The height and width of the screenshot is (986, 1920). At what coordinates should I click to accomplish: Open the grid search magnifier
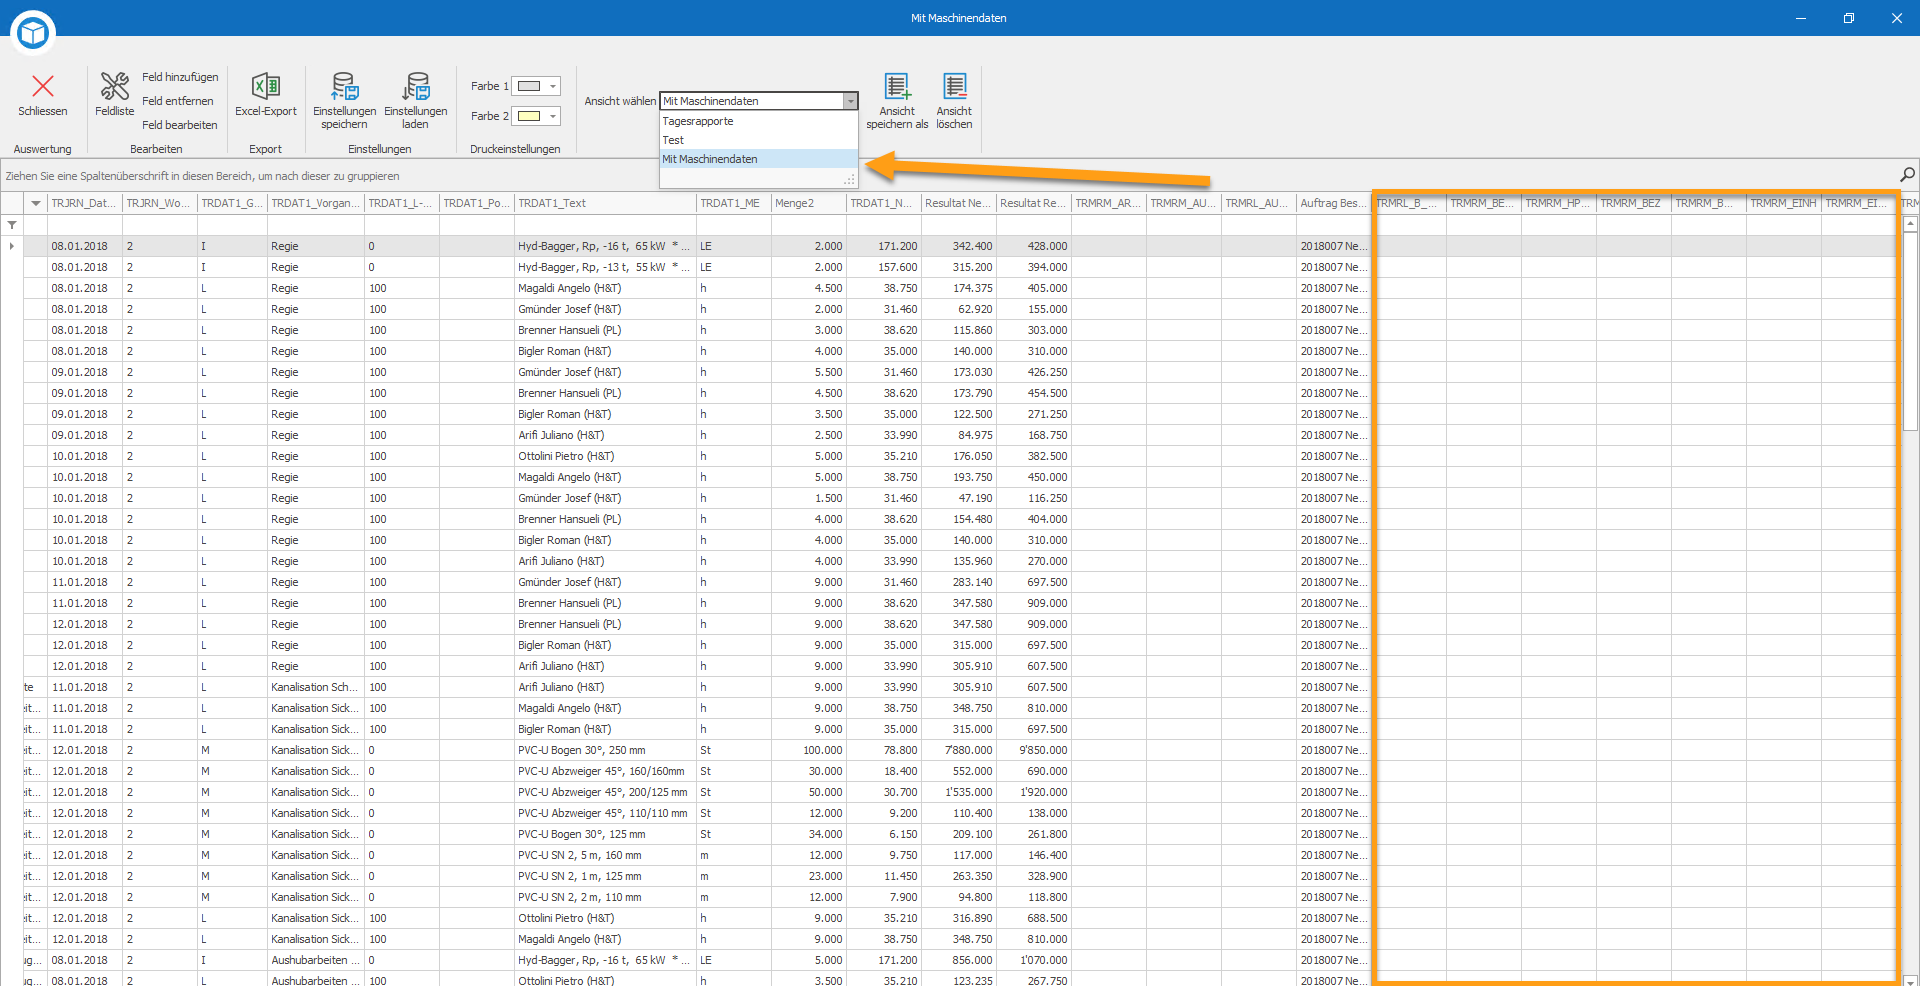tap(1907, 175)
